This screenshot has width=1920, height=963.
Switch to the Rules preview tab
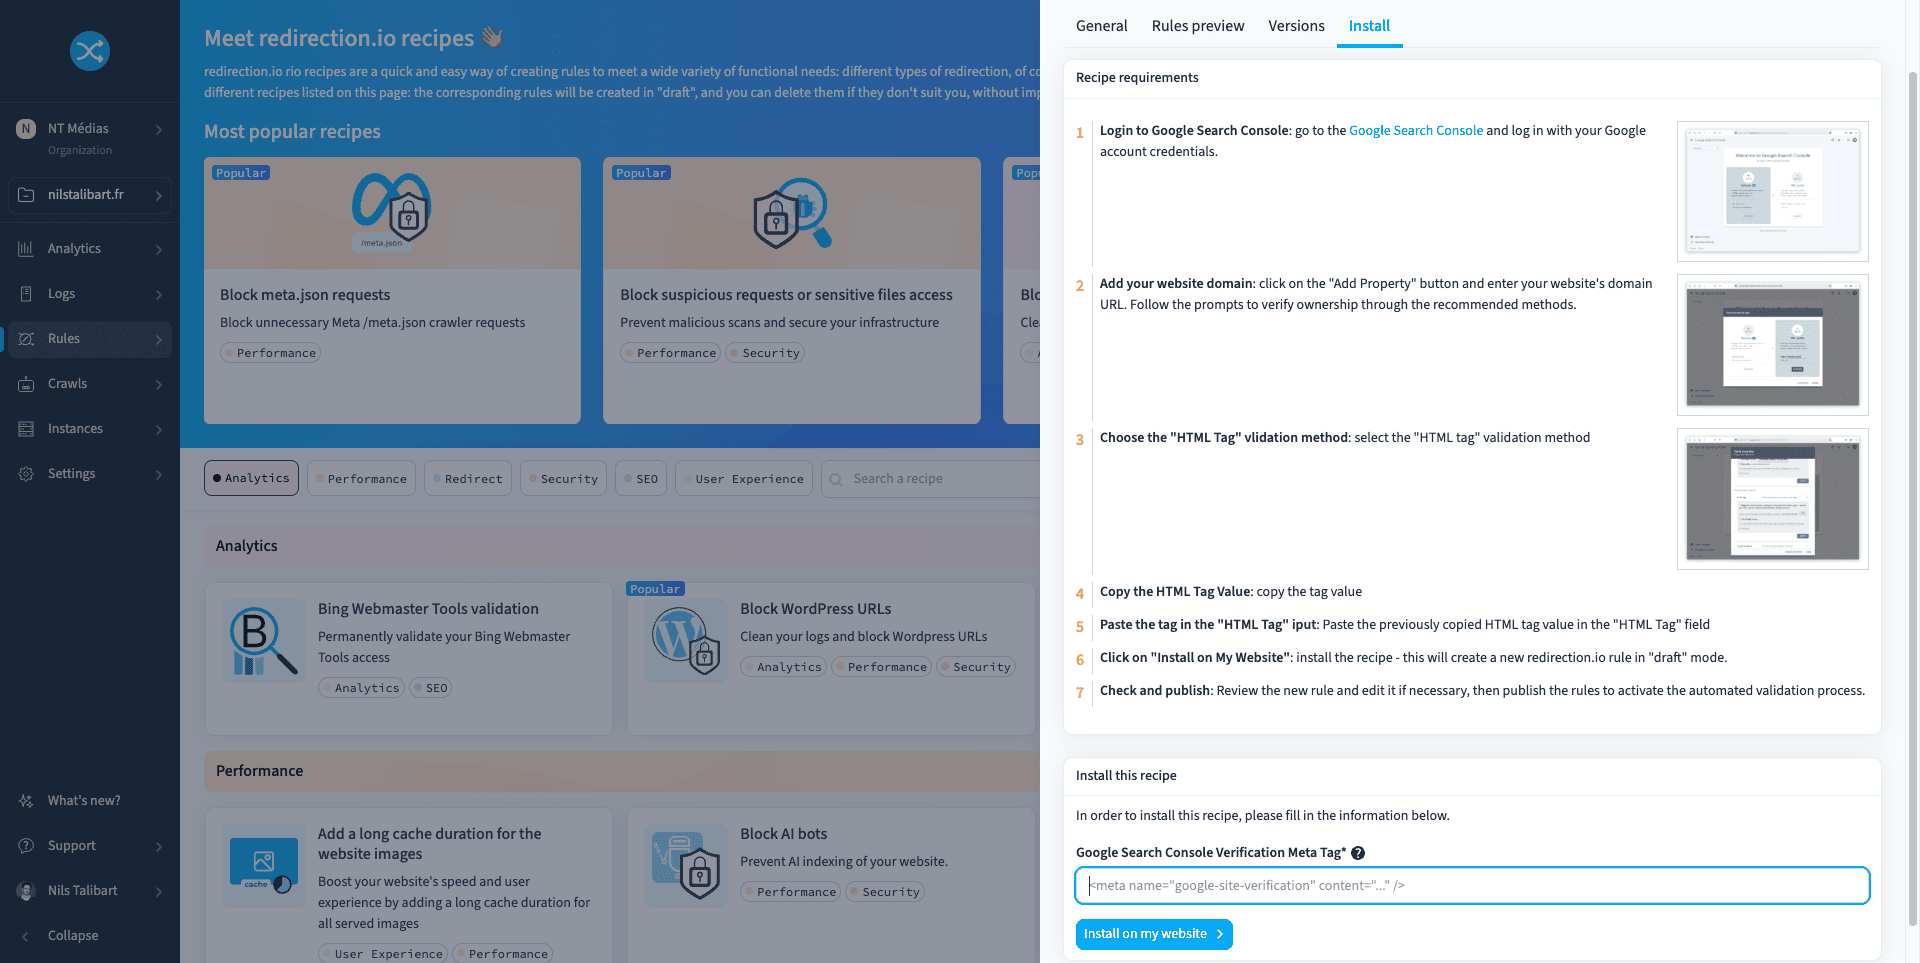coord(1197,26)
